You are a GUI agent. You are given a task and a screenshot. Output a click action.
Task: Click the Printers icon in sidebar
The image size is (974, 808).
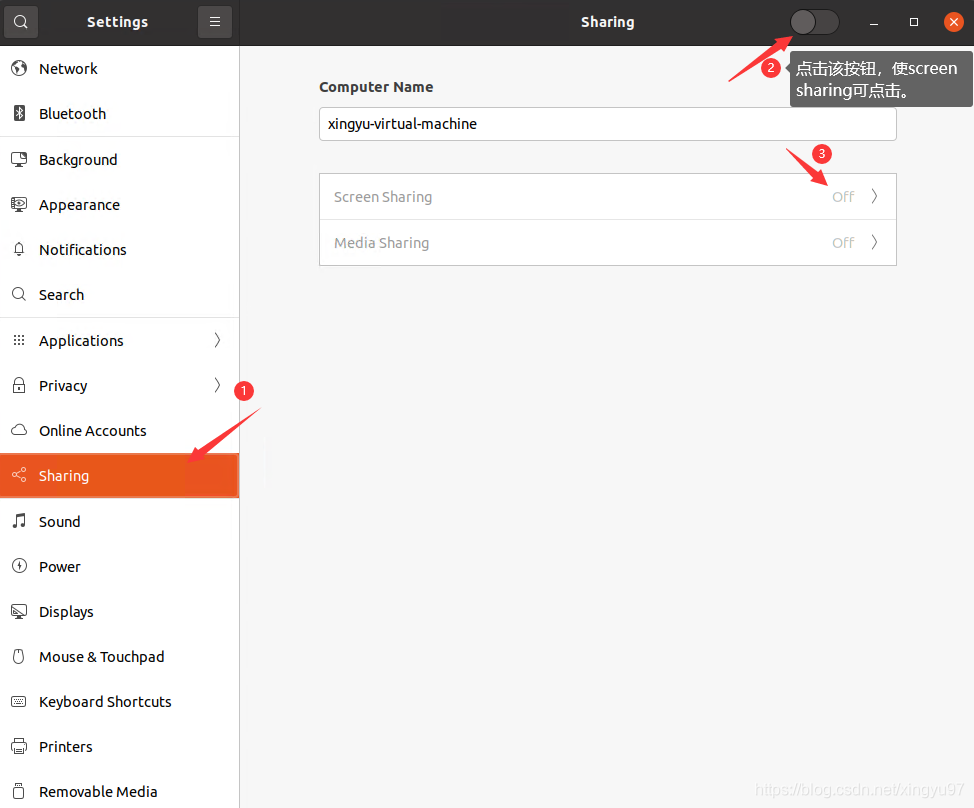19,747
